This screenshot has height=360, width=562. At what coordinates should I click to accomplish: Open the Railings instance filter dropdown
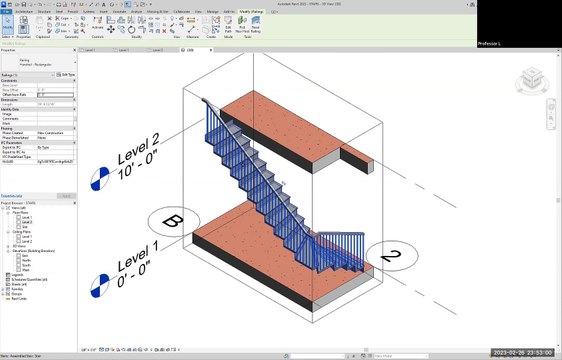pos(53,75)
